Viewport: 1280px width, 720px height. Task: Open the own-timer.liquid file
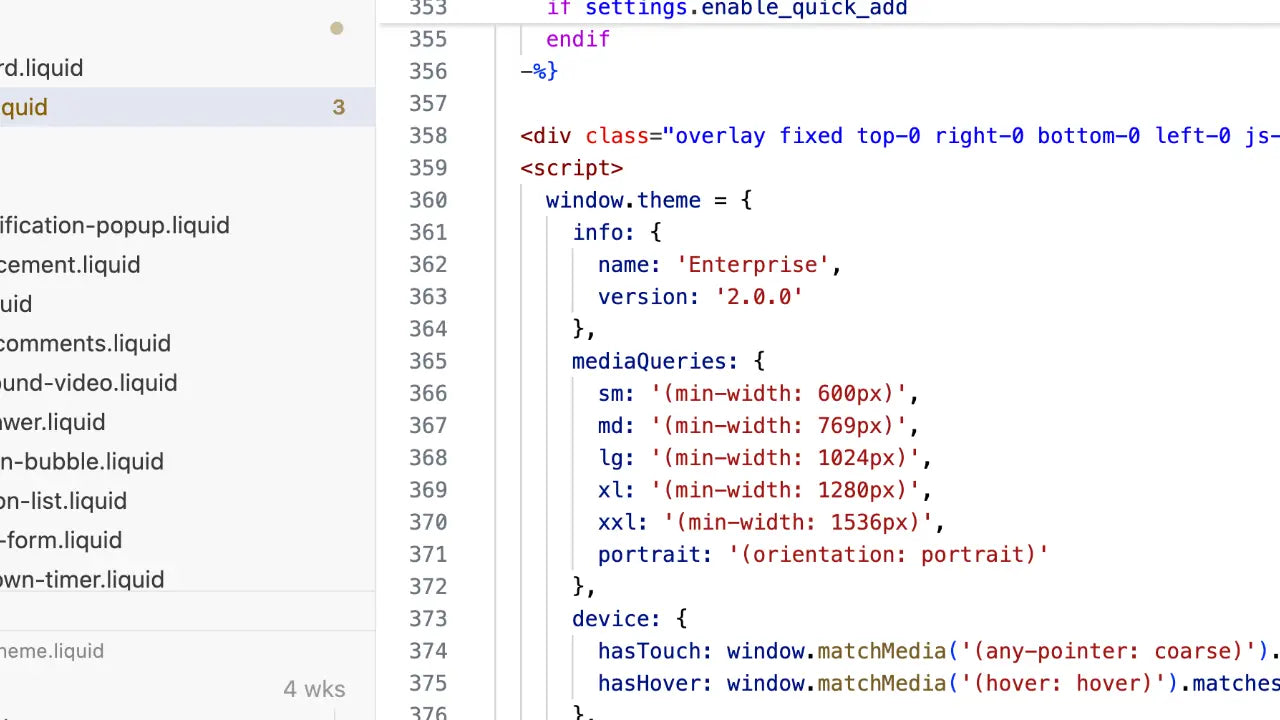pos(82,580)
